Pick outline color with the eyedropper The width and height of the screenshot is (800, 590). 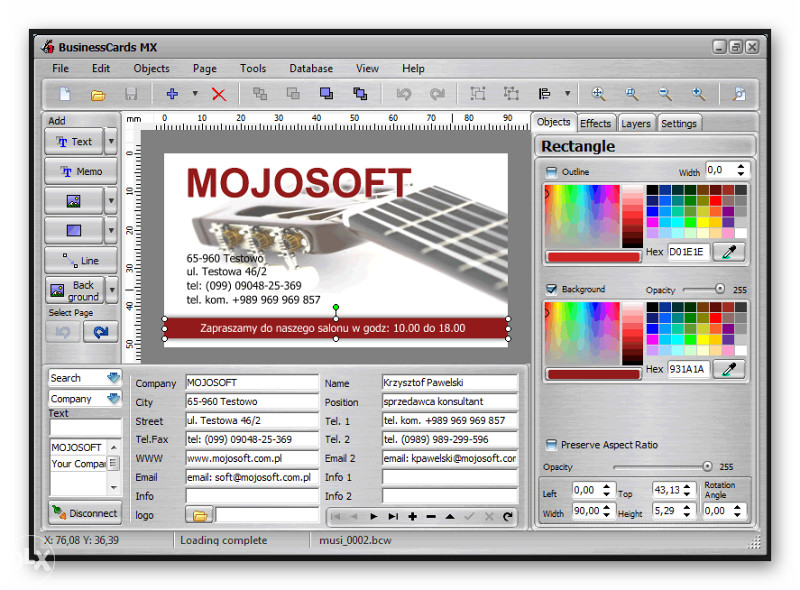[x=729, y=252]
